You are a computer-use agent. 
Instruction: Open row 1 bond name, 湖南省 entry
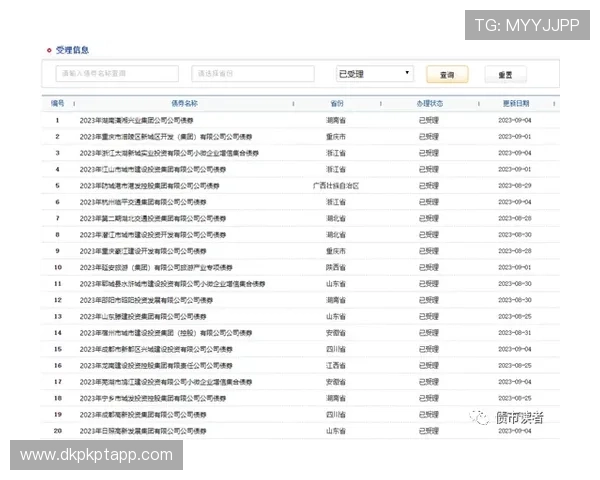click(136, 120)
